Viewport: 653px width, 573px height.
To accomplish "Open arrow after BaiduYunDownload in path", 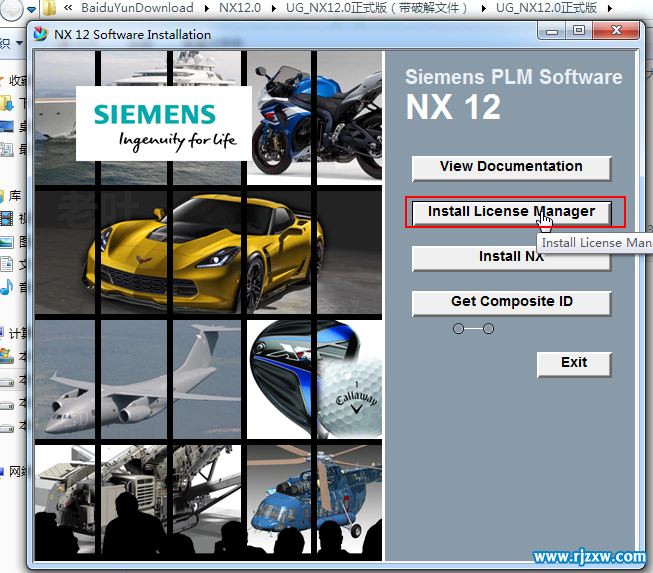I will coord(207,8).
